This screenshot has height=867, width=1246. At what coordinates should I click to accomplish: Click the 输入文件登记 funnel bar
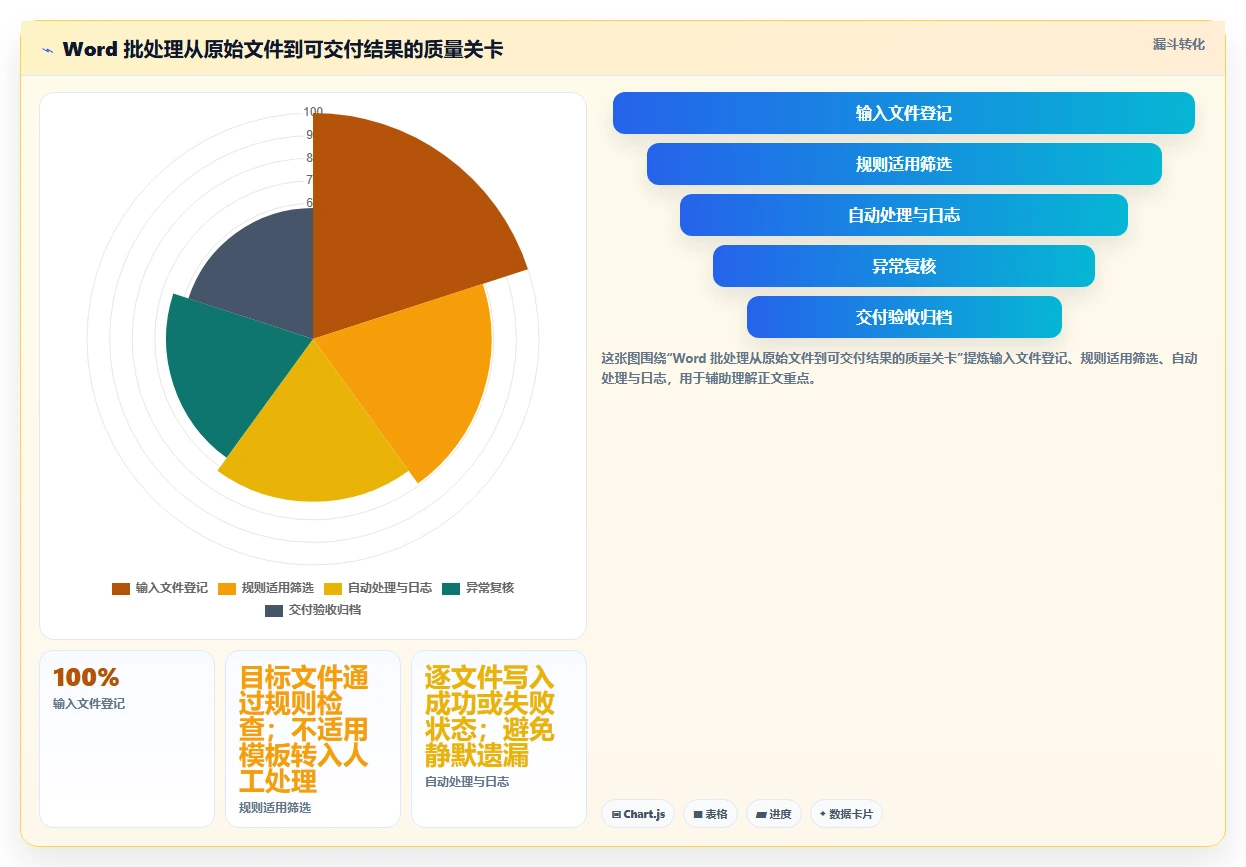tap(904, 113)
